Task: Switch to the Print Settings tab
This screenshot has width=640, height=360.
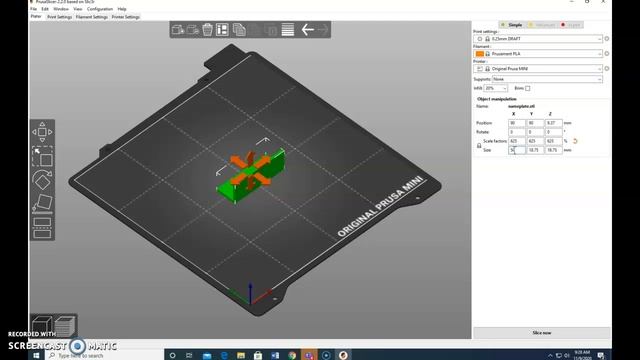Action: pos(59,17)
